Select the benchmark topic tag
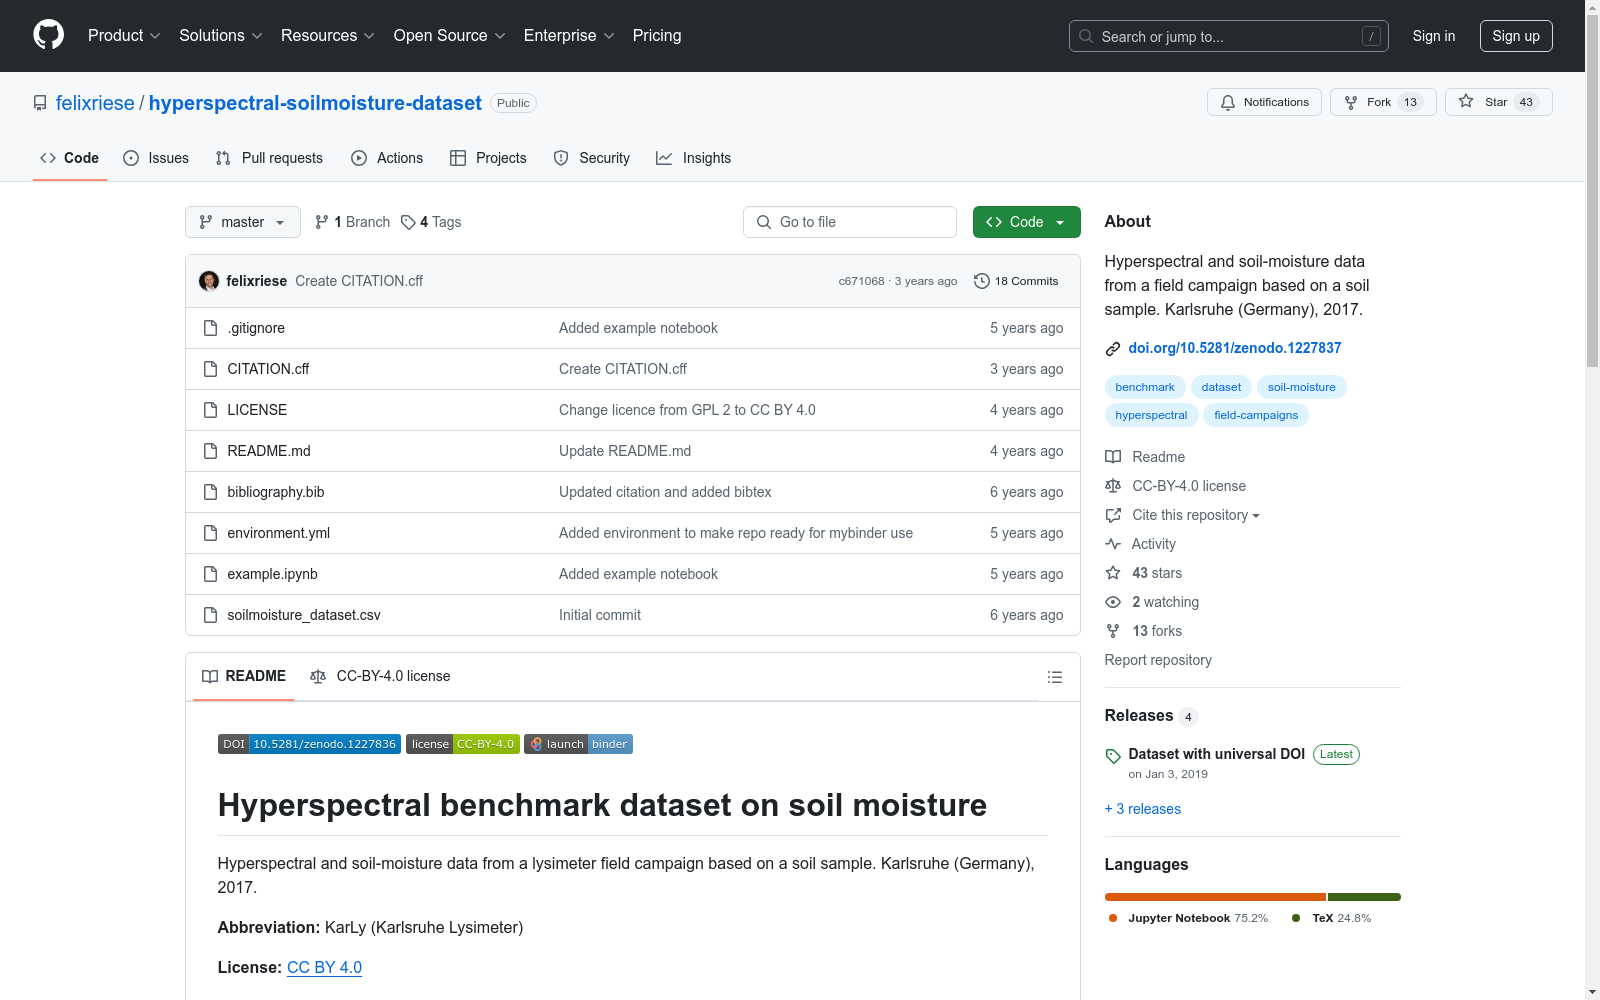Screen dimensions: 1600x1000 [1145, 387]
